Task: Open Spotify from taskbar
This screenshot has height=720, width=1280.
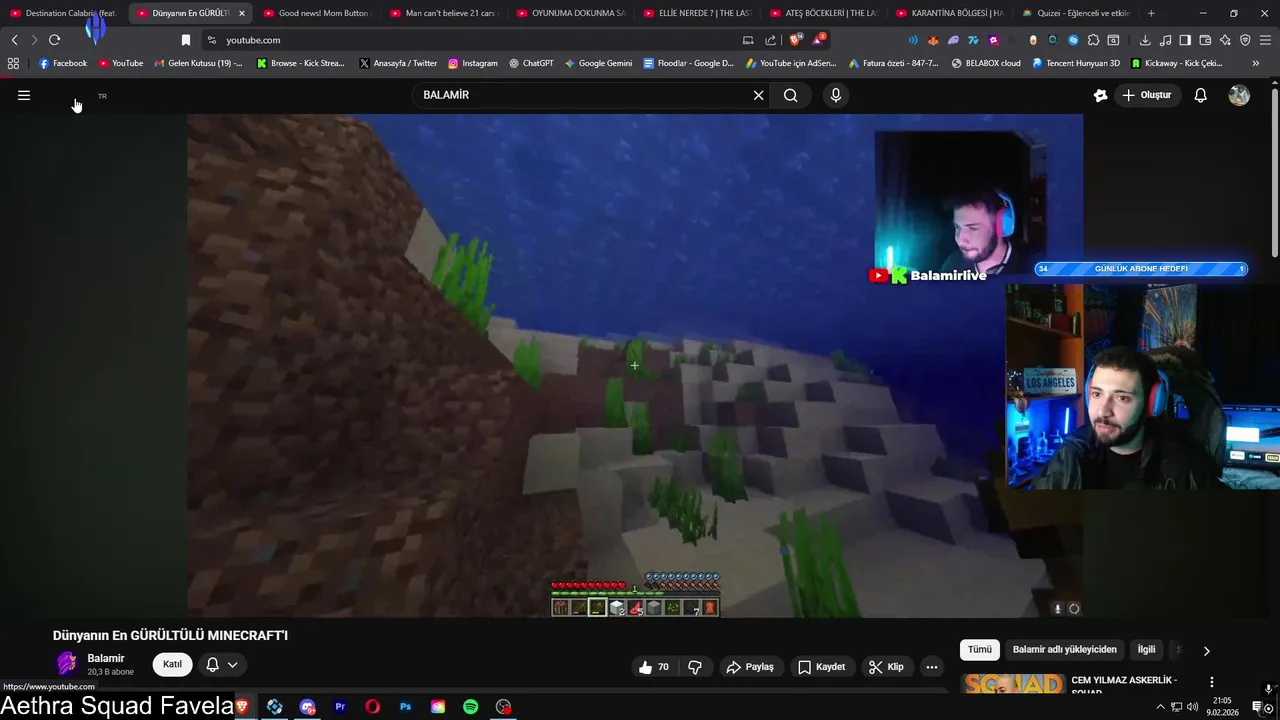Action: 470,707
